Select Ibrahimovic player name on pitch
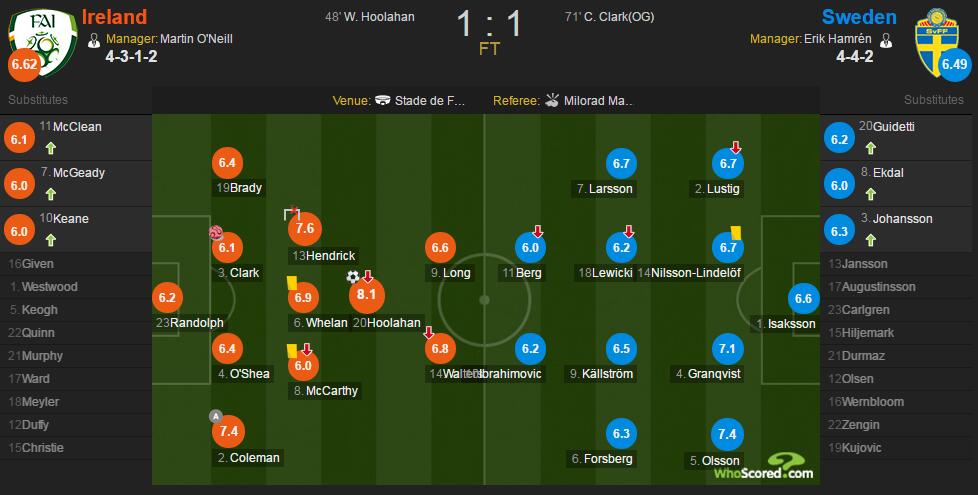 point(509,374)
